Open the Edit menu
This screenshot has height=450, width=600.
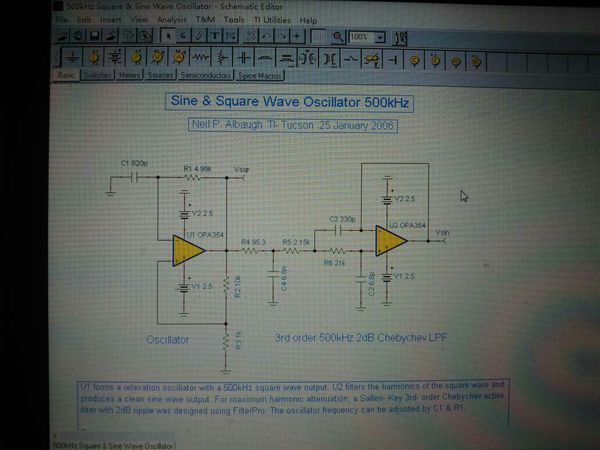[84, 20]
